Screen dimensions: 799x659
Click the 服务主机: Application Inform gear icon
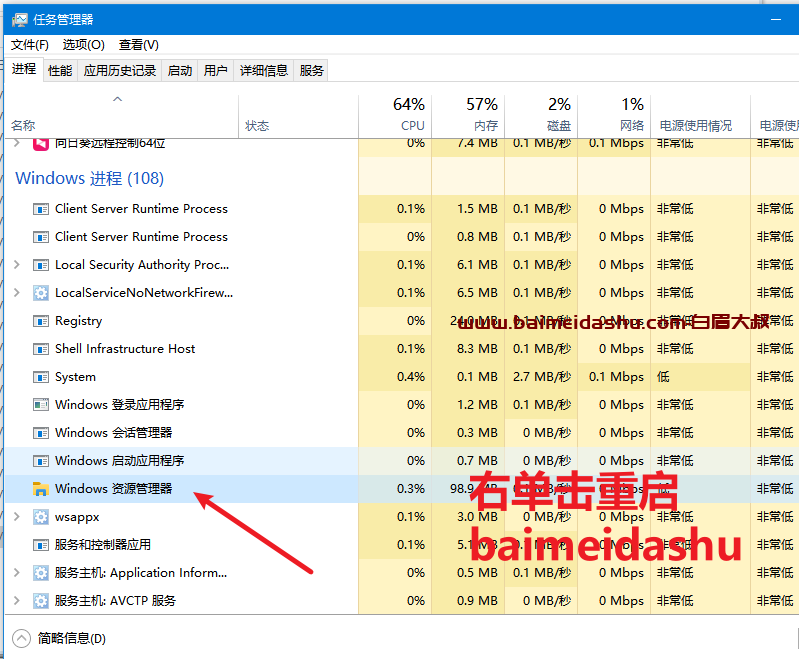(41, 573)
